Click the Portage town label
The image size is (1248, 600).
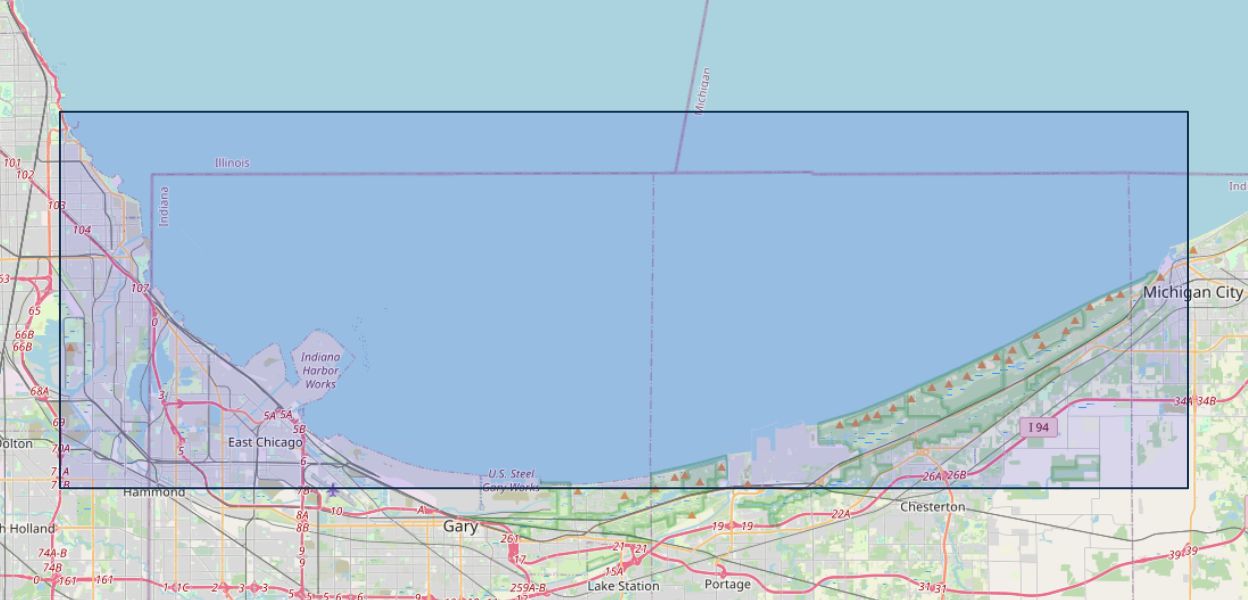[727, 584]
